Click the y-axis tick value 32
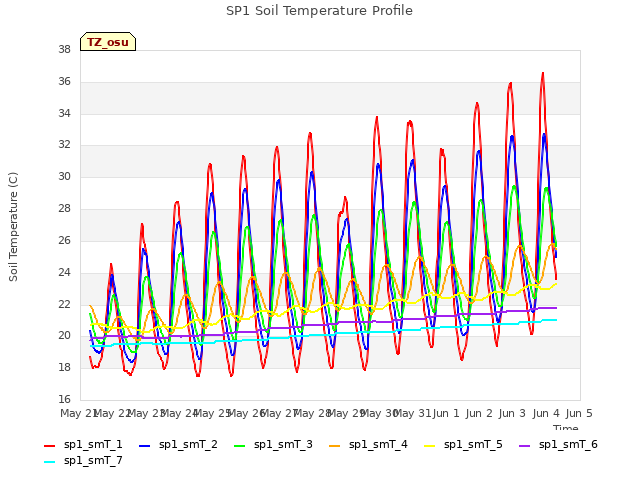This screenshot has width=640, height=480. (64, 145)
